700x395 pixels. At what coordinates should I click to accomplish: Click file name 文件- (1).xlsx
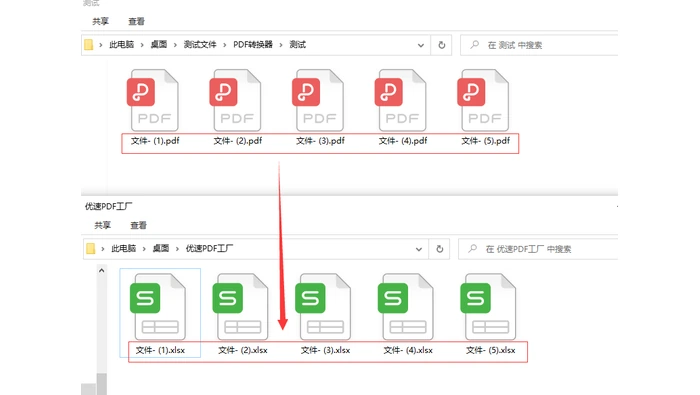(160, 350)
